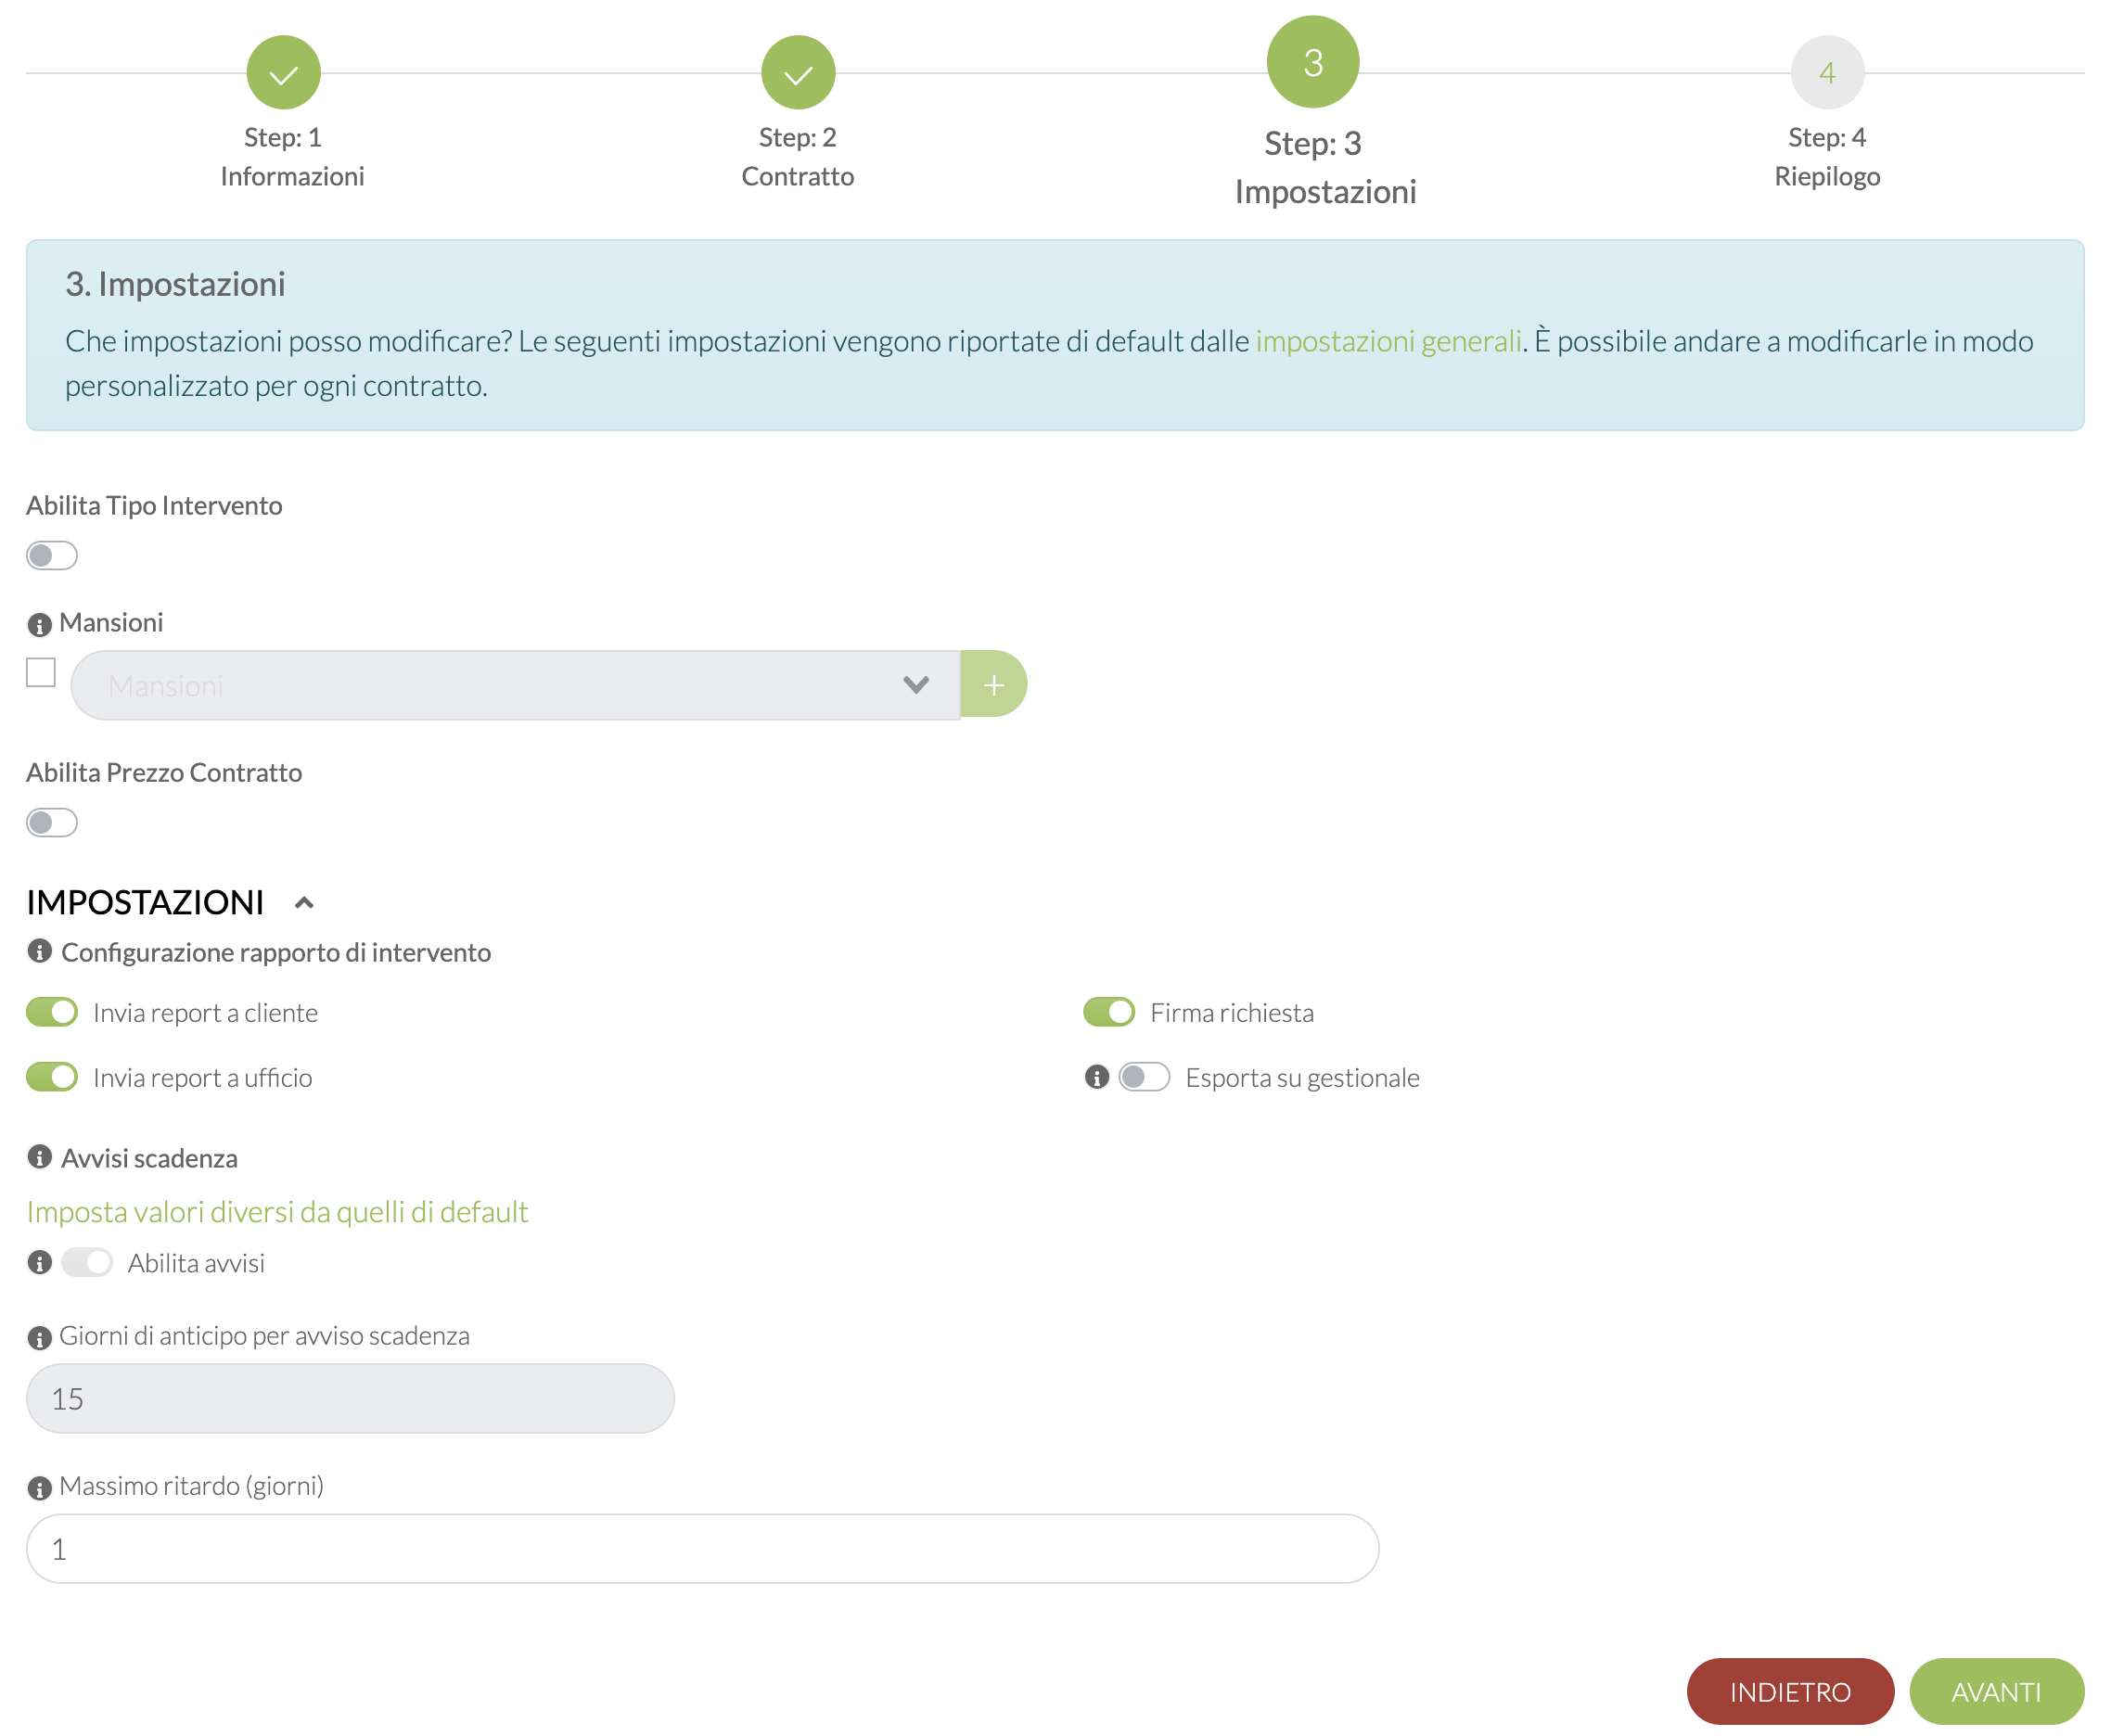Click the AVANTI button

coord(1995,1691)
